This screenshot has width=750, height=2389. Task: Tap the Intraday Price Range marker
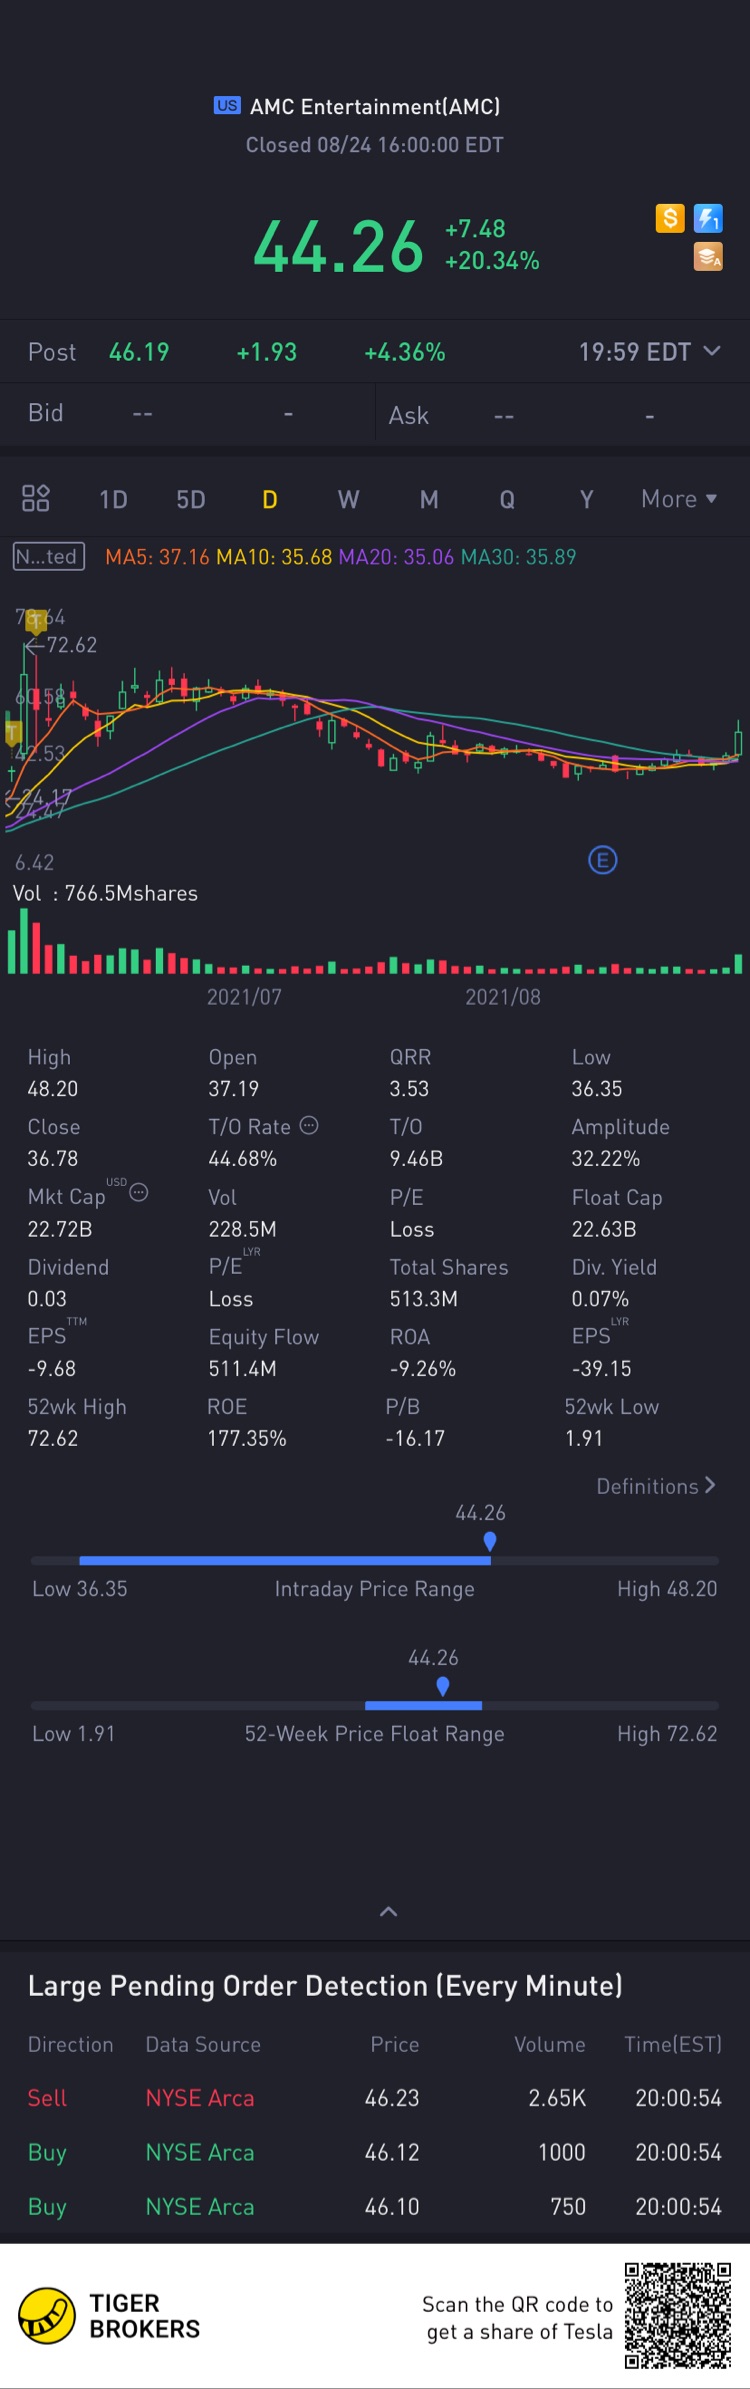[x=489, y=1542]
